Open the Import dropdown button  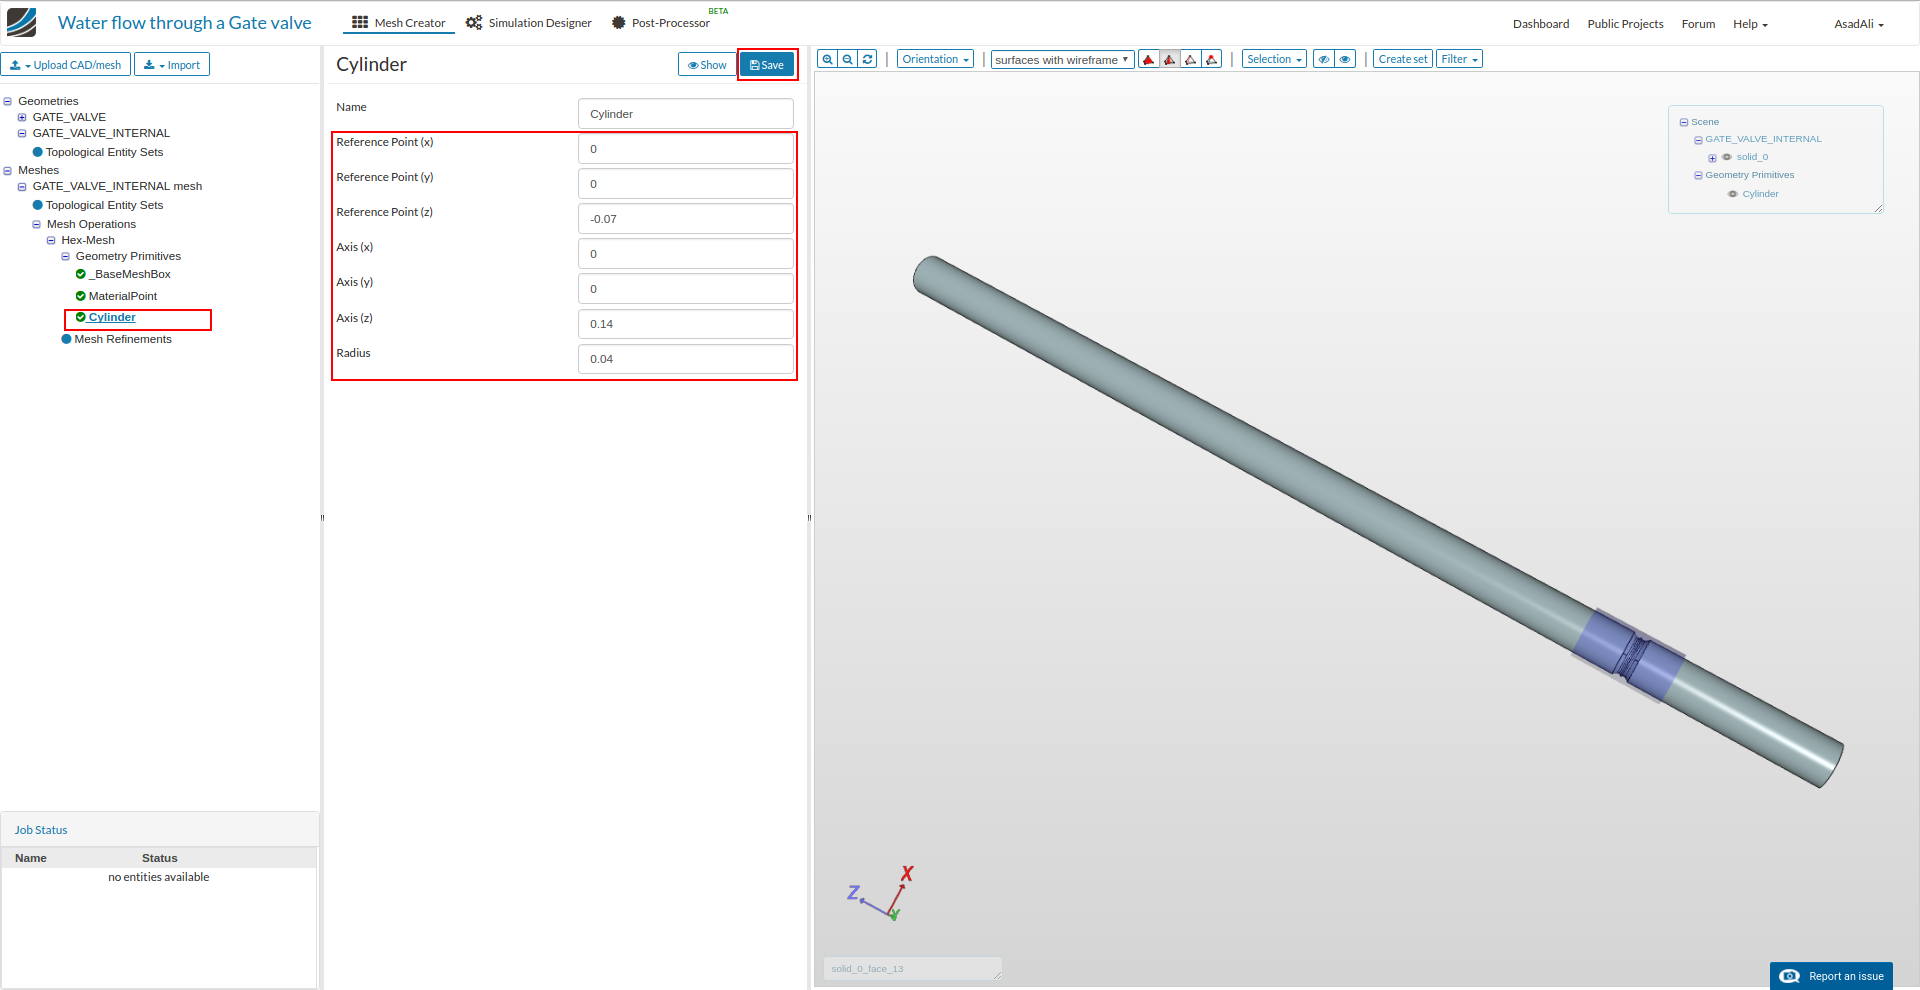(172, 65)
